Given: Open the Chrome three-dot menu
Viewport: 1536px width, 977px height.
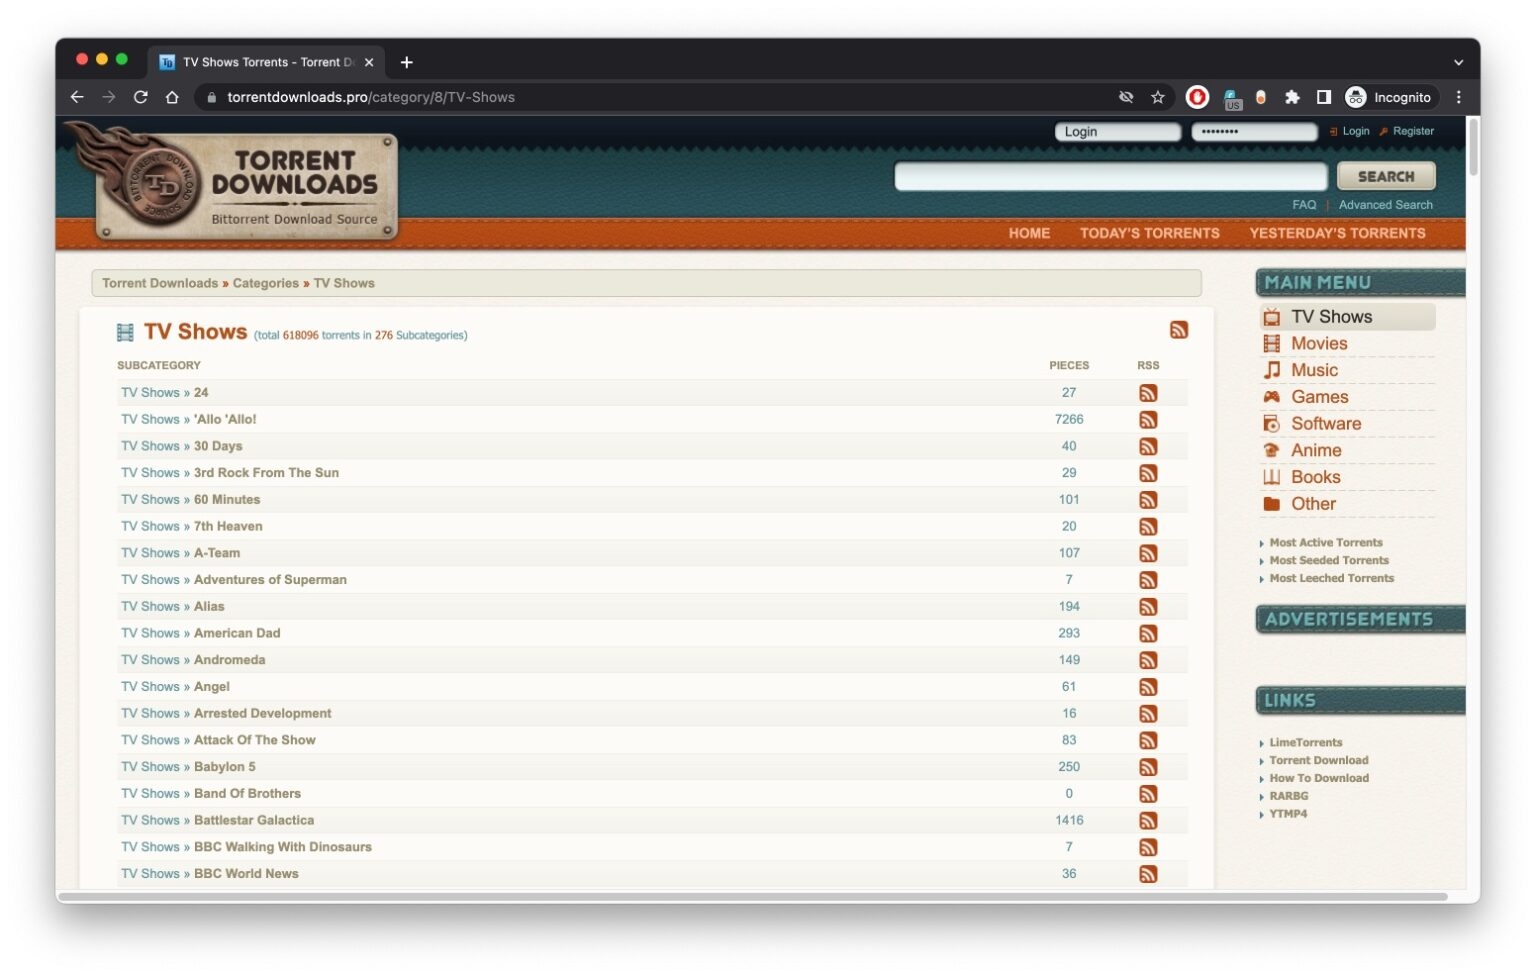Looking at the screenshot, I should 1458,97.
